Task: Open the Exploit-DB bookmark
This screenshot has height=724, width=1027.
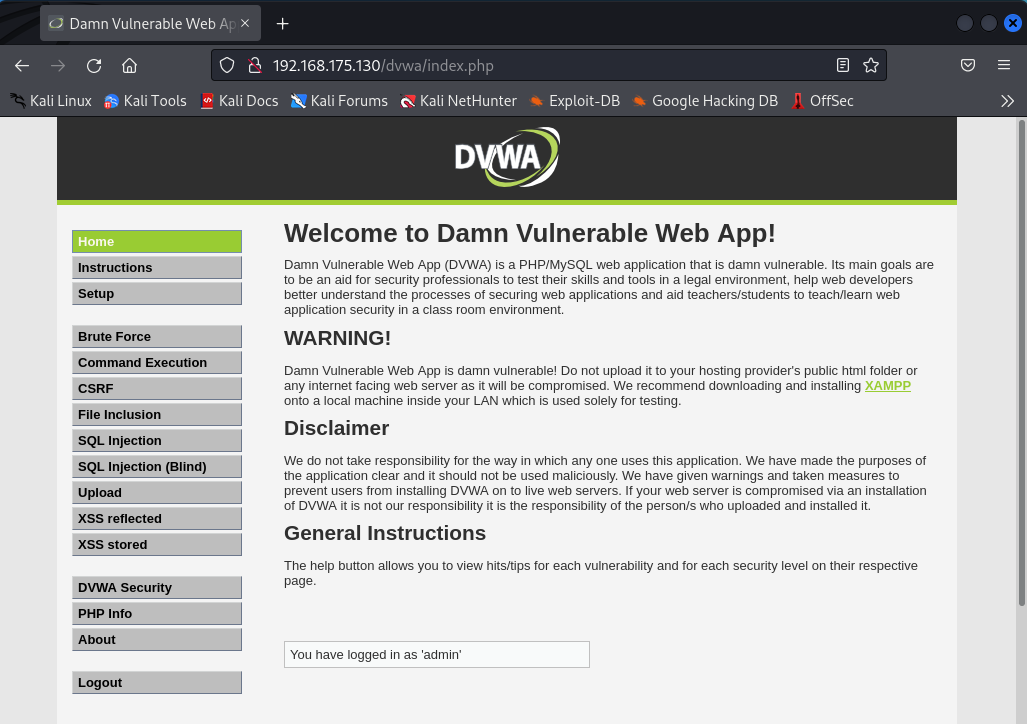Action: (x=574, y=101)
